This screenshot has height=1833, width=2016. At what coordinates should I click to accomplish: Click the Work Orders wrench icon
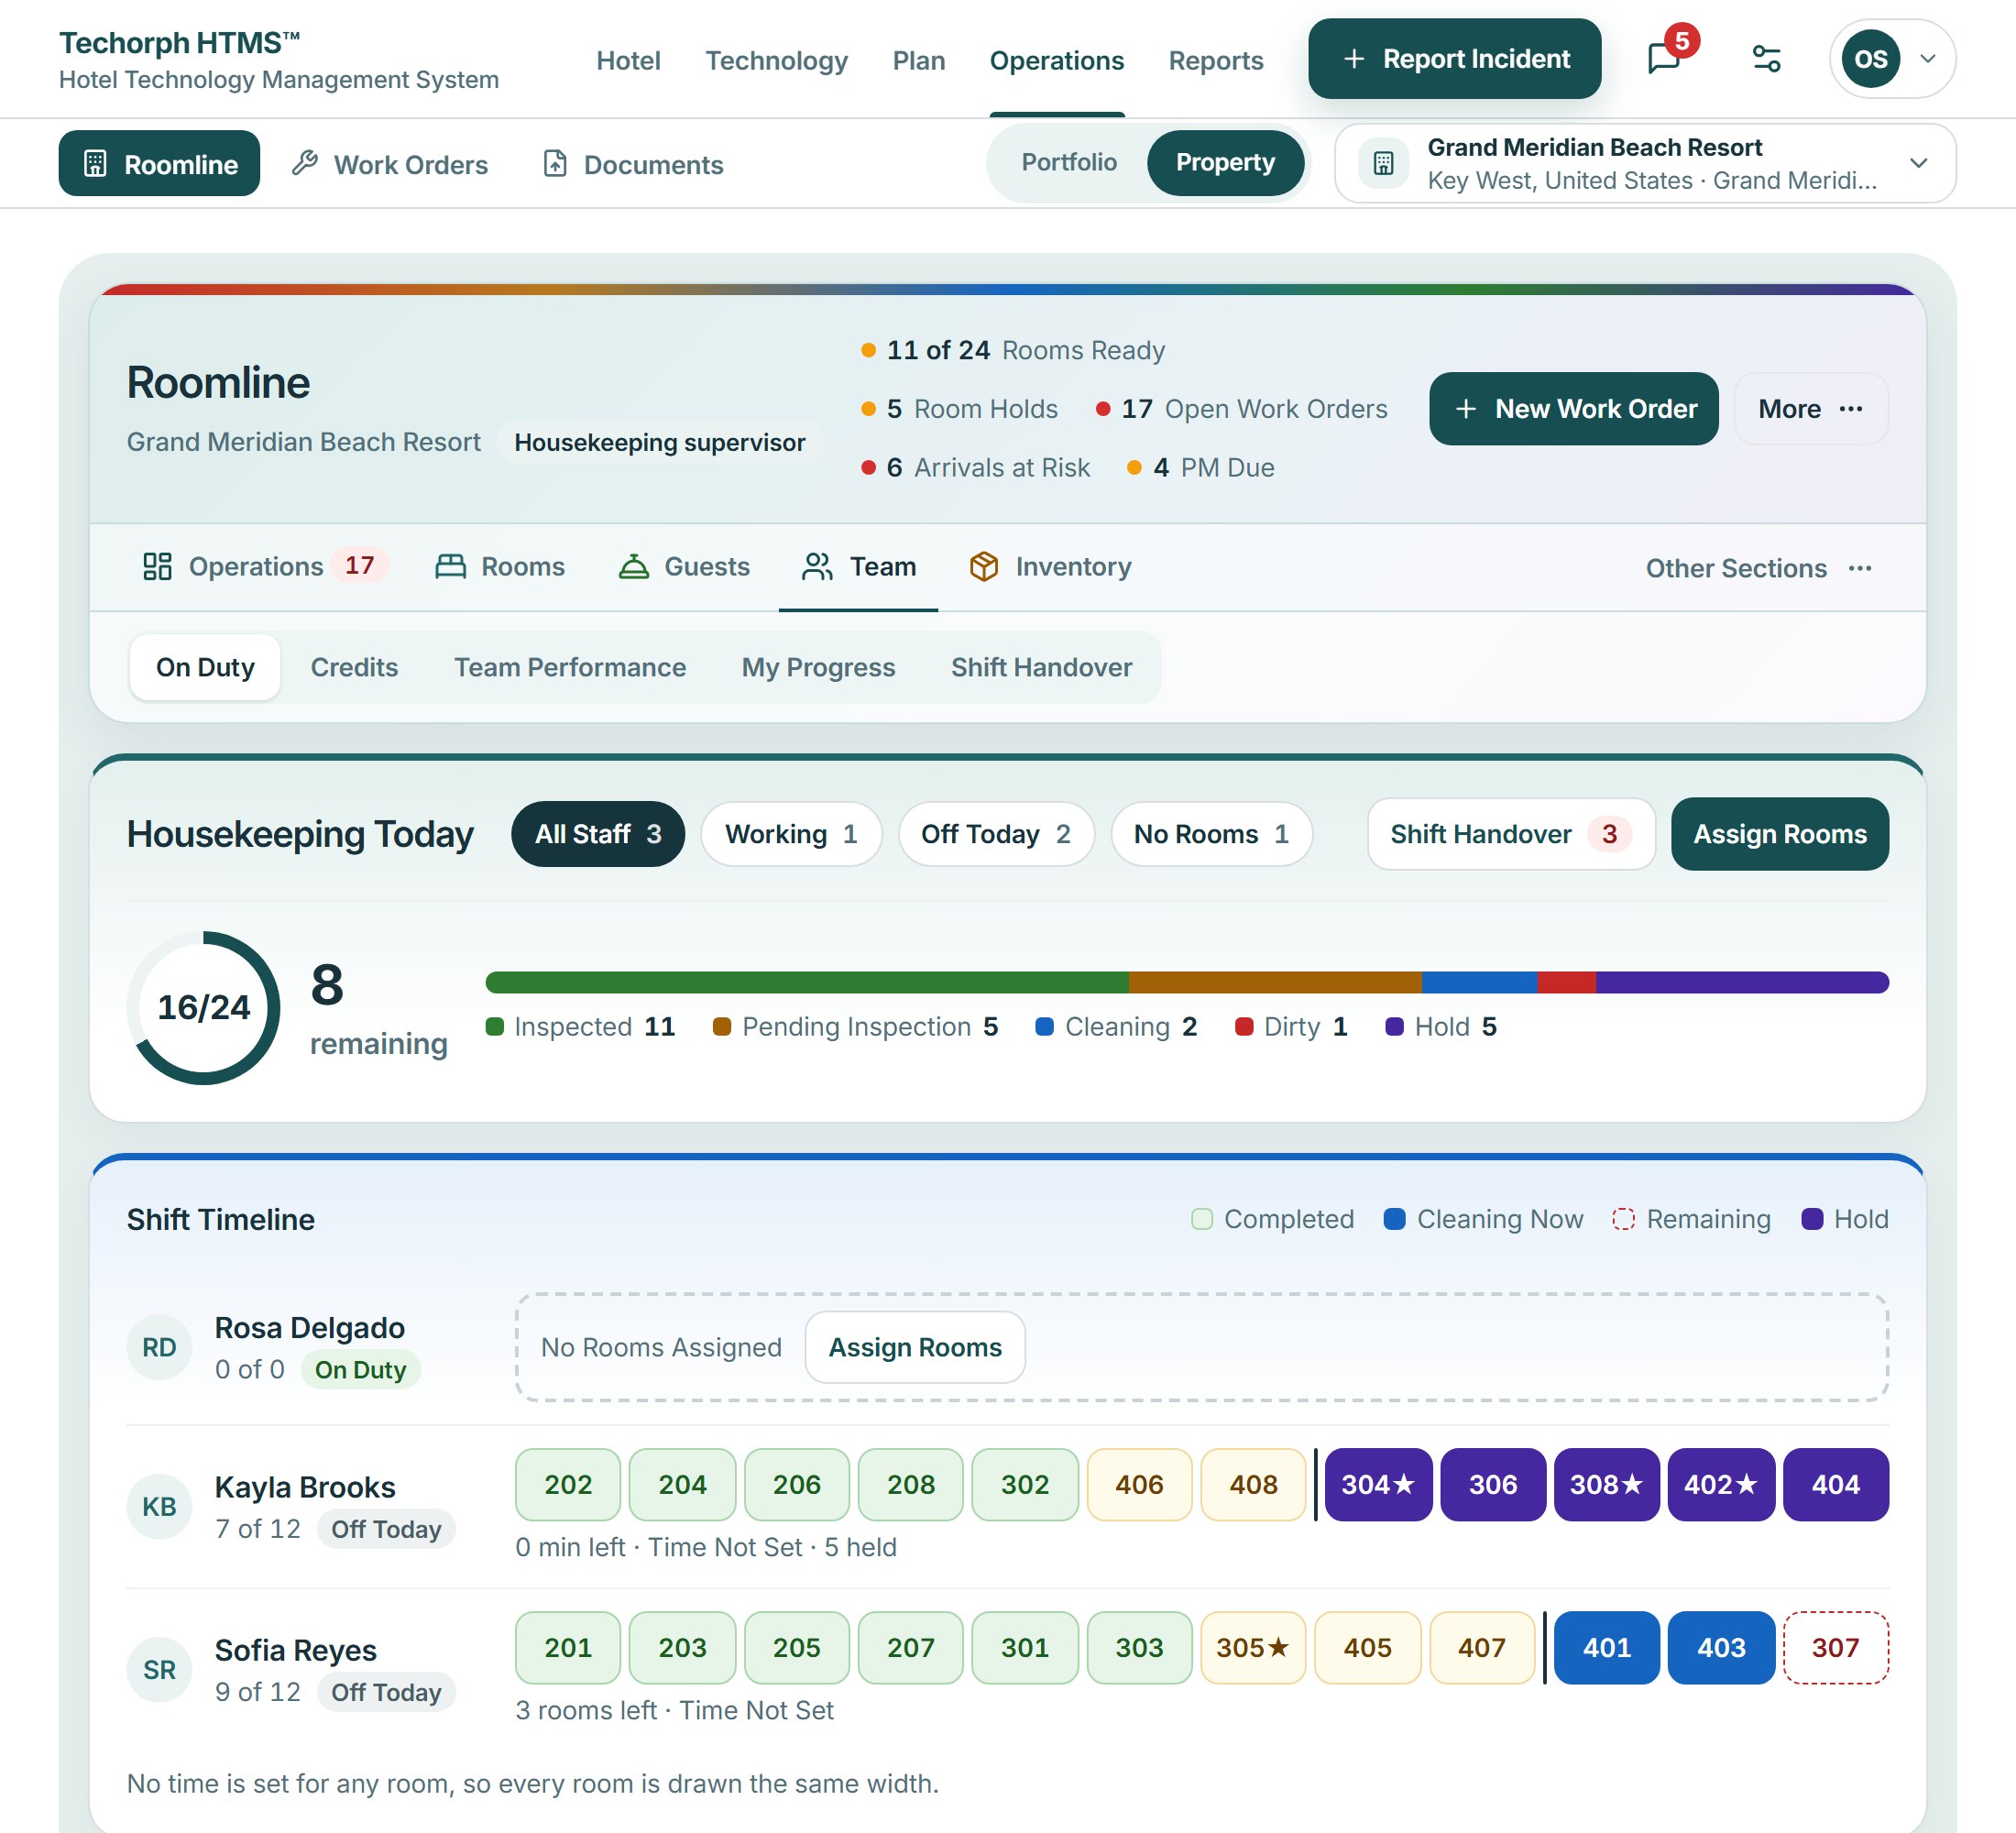coord(305,163)
